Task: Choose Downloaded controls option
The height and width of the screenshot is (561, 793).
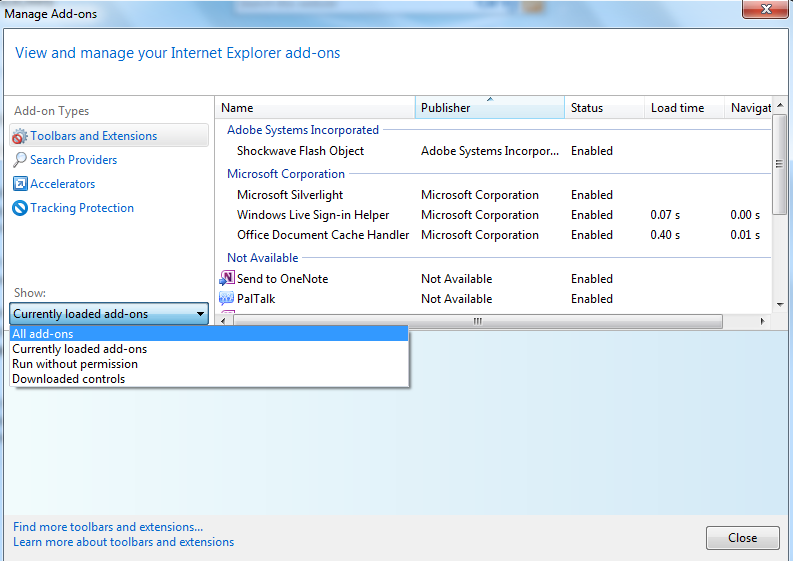Action: click(x=209, y=379)
